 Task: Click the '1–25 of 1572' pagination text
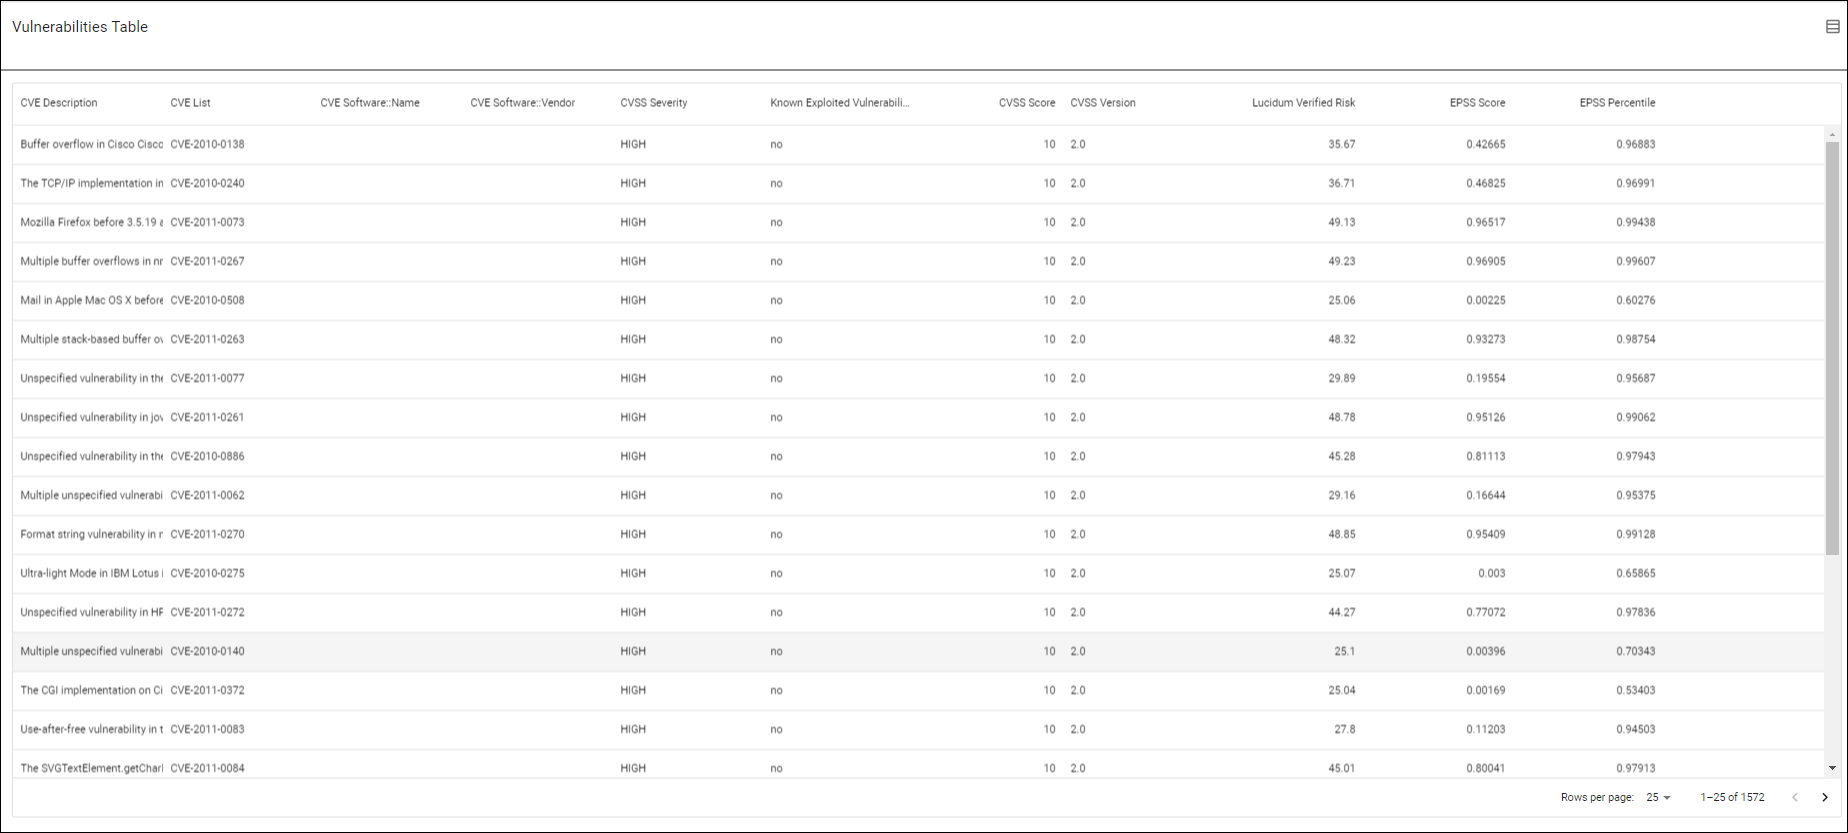click(x=1732, y=797)
